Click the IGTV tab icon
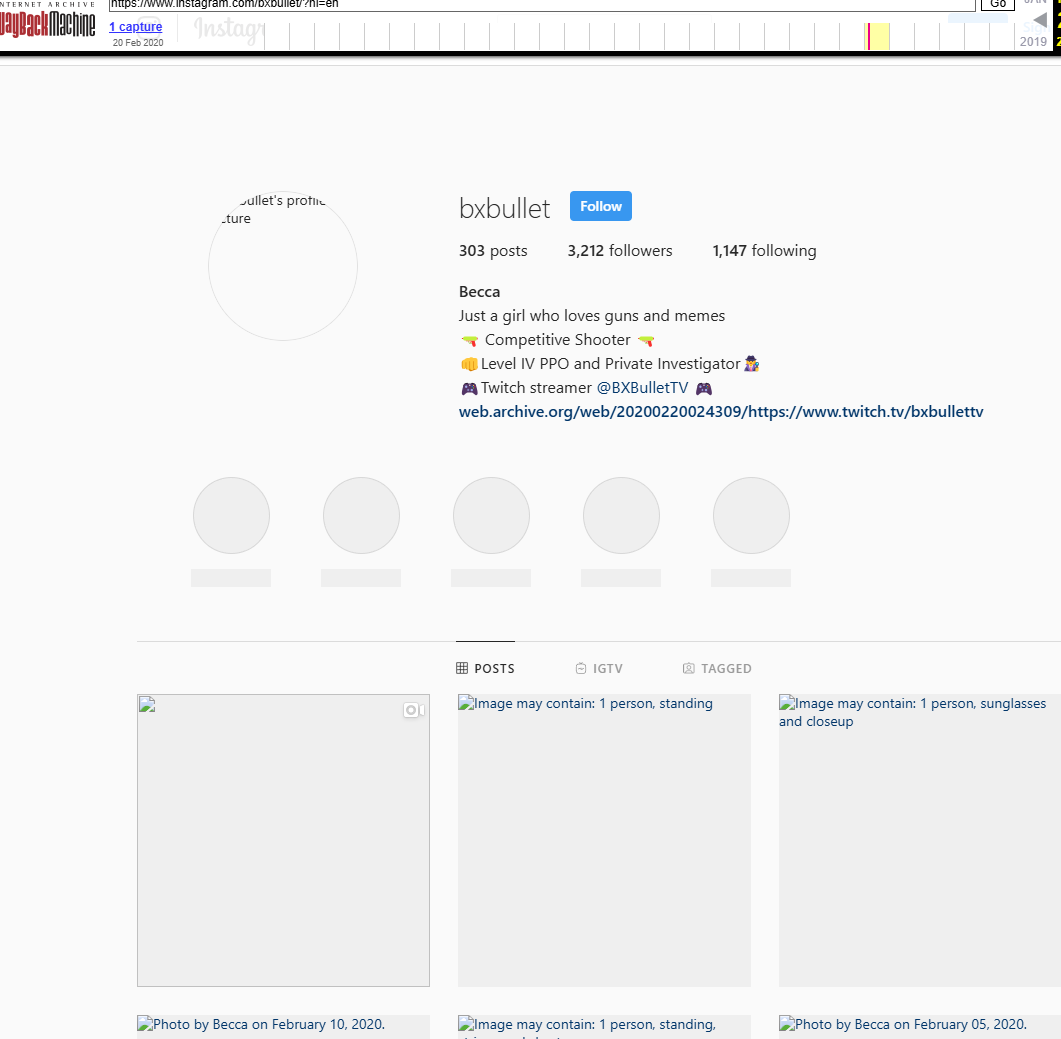Image resolution: width=1061 pixels, height=1039 pixels. (x=581, y=668)
